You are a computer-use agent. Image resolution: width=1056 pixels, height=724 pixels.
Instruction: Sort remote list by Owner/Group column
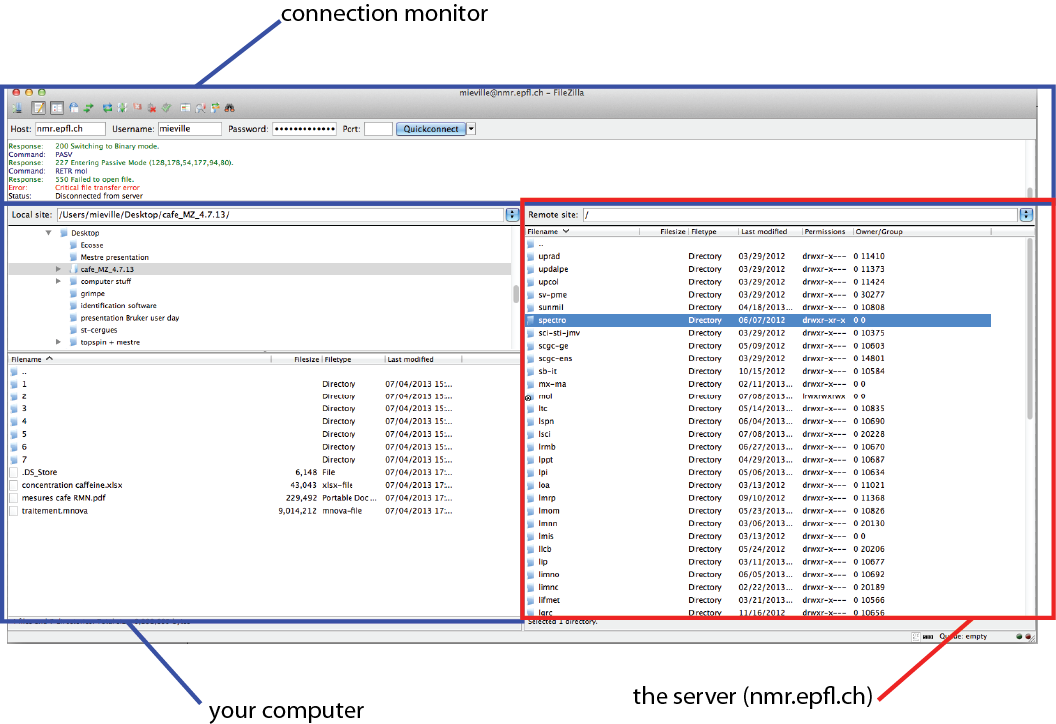921,232
